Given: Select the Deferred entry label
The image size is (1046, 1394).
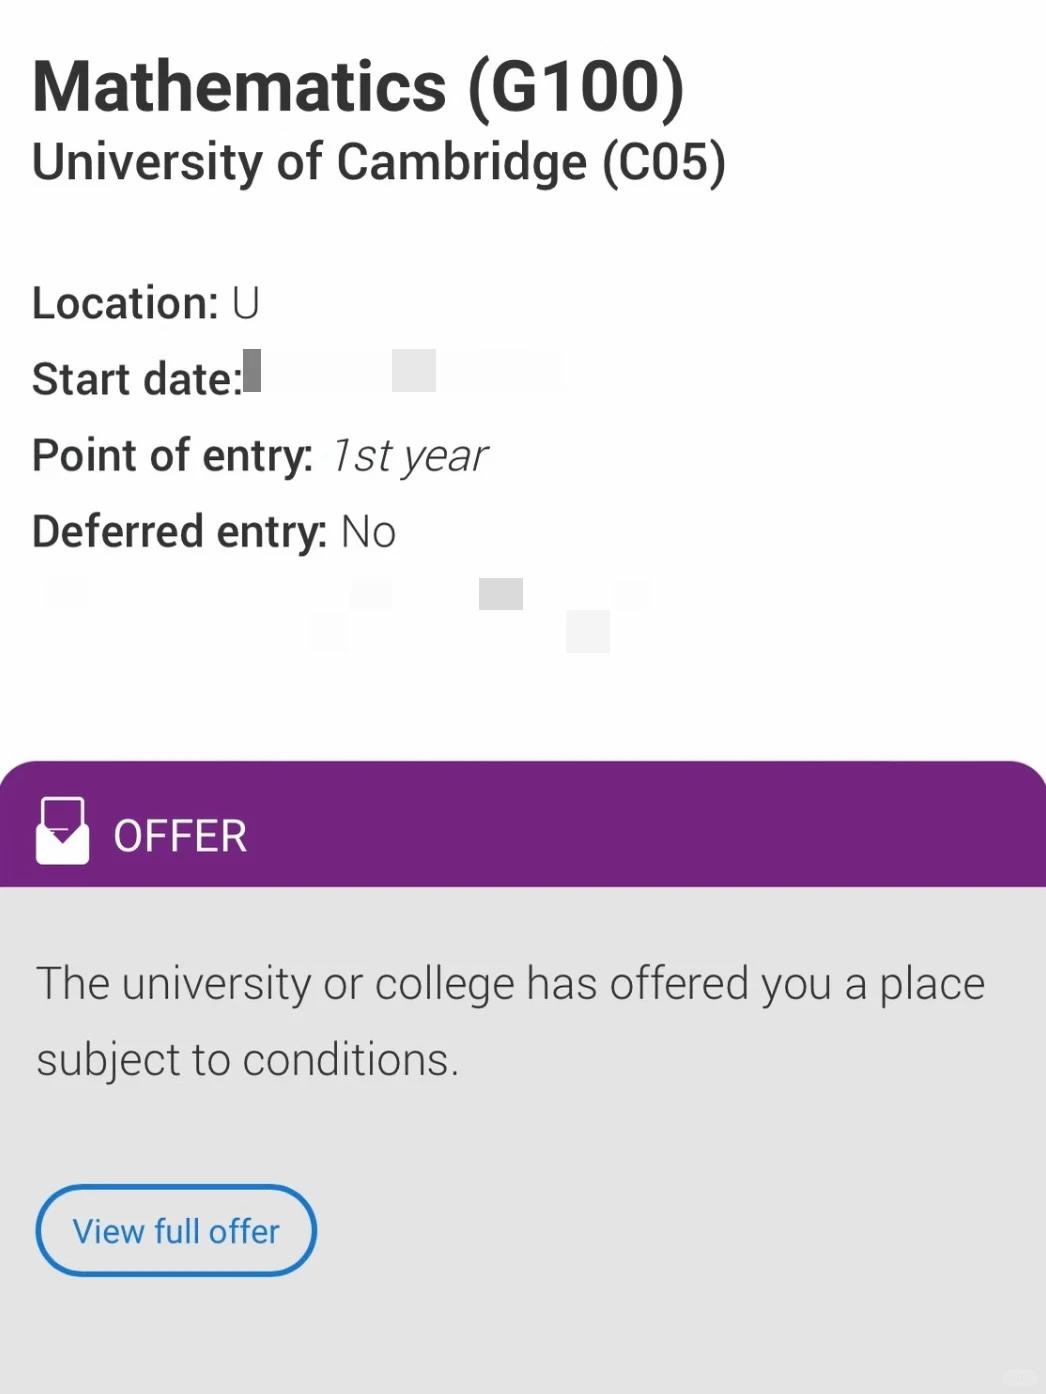Looking at the screenshot, I should click(179, 532).
